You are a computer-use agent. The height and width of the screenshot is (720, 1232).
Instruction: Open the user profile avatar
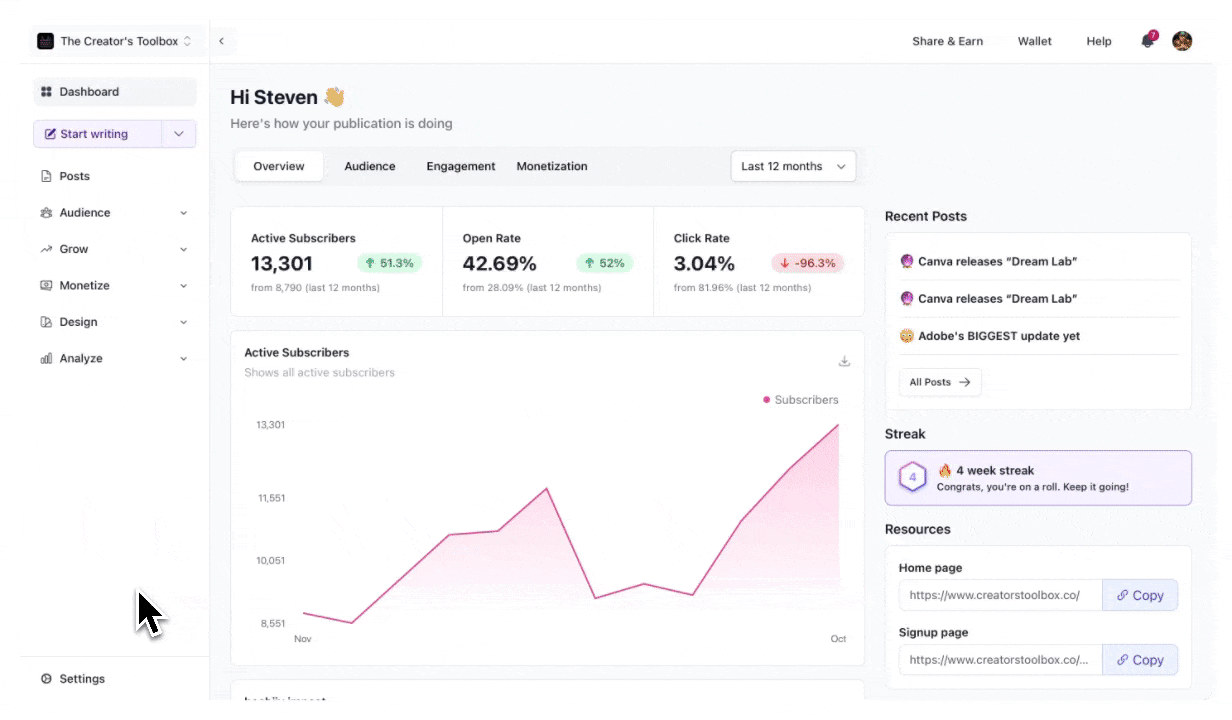(1182, 41)
